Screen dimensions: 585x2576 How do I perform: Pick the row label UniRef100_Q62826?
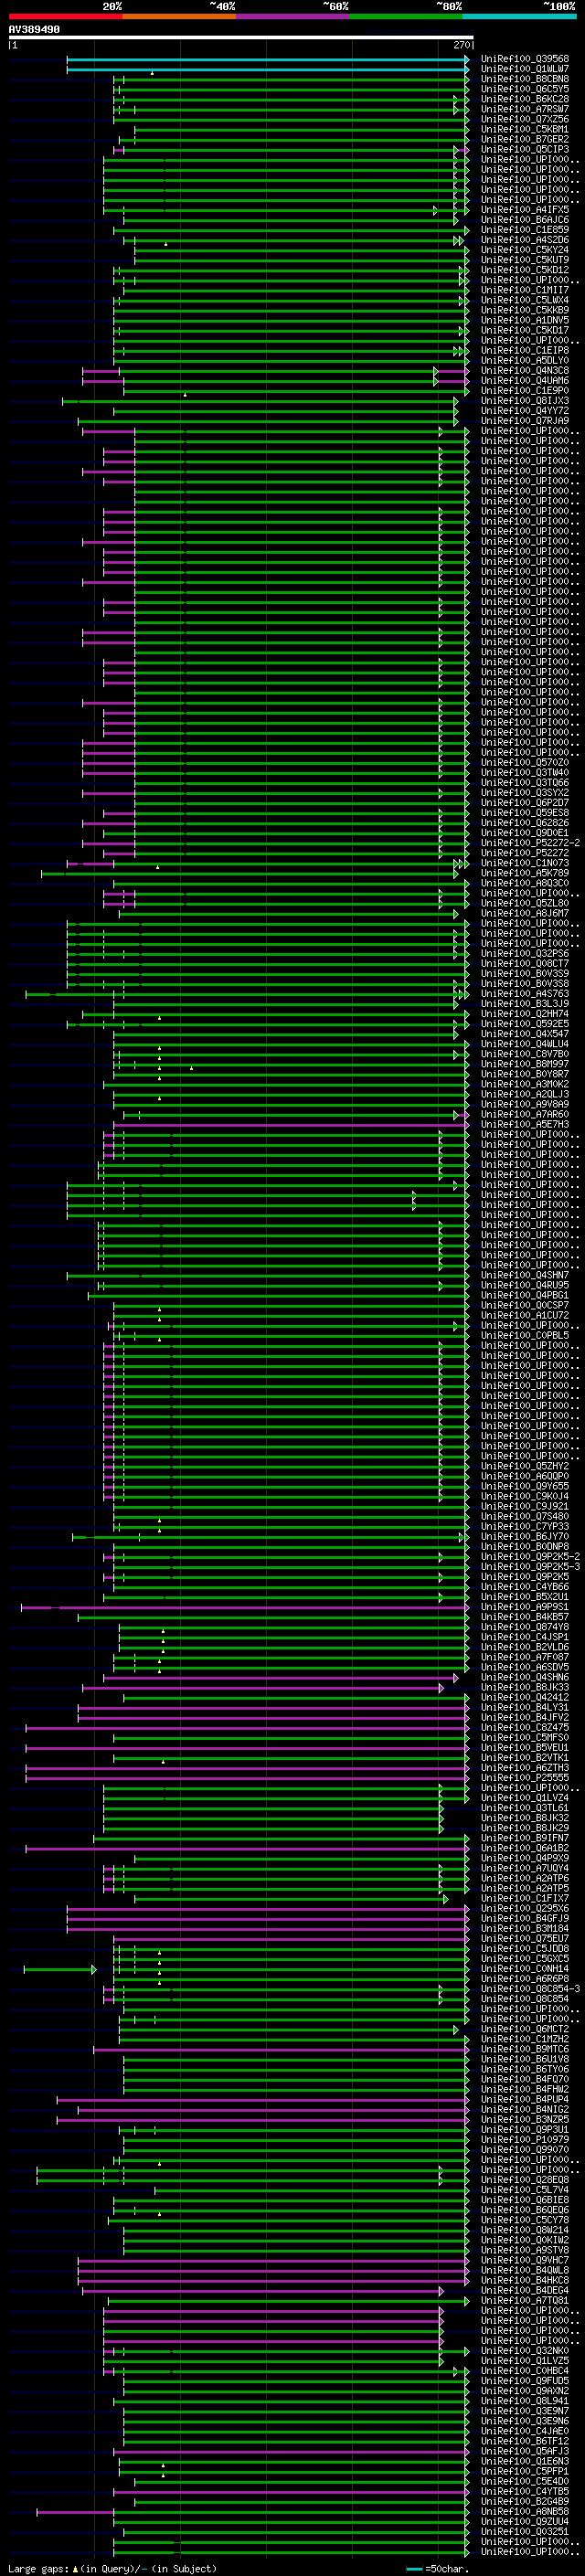point(525,822)
